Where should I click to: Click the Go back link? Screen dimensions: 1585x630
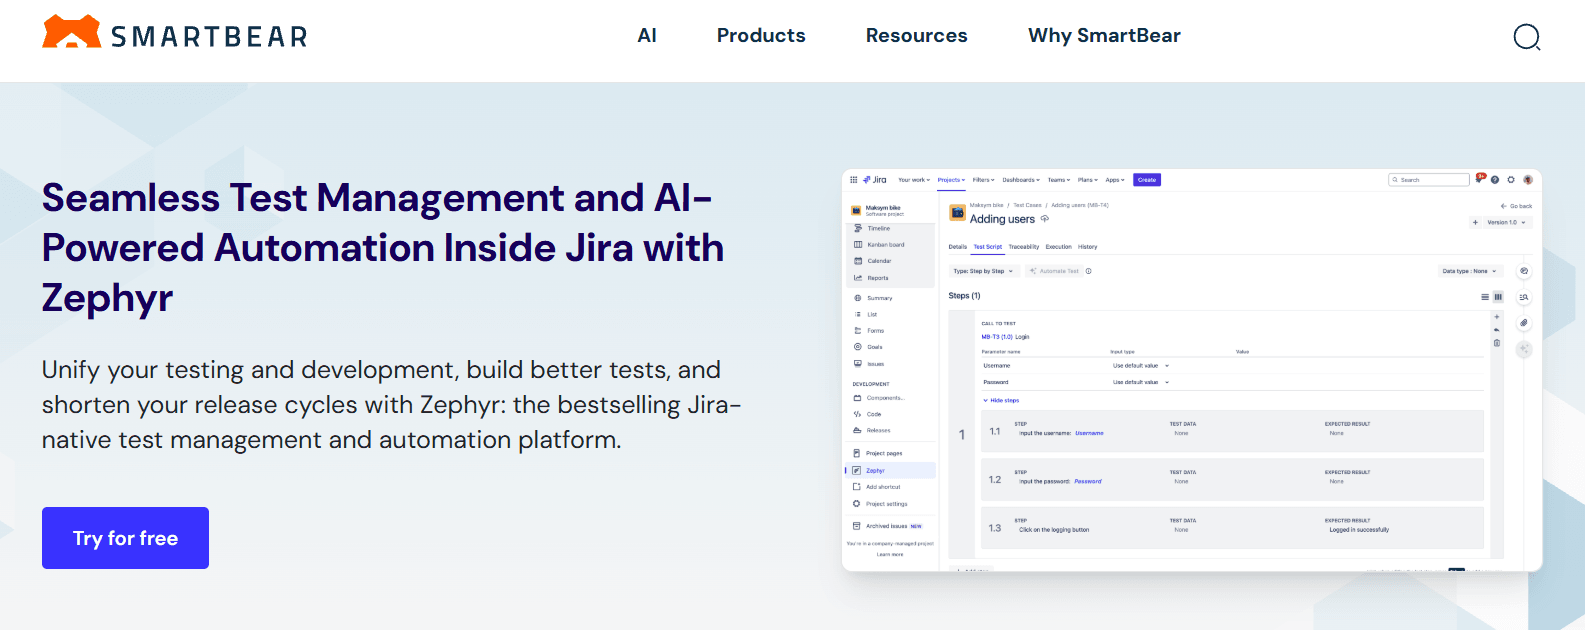pos(1516,206)
